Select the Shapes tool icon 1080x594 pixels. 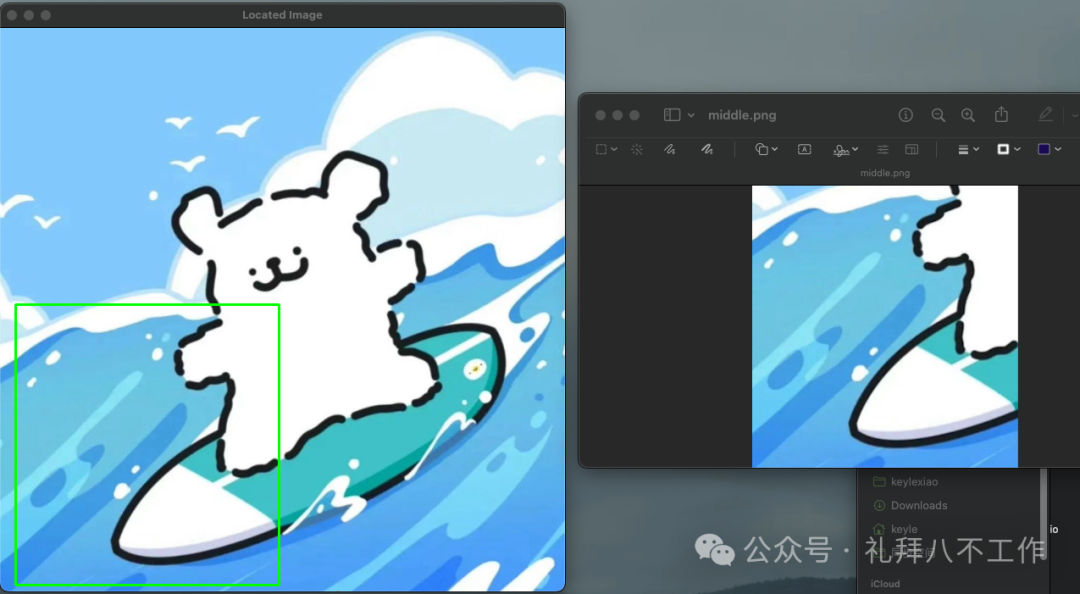(x=761, y=149)
